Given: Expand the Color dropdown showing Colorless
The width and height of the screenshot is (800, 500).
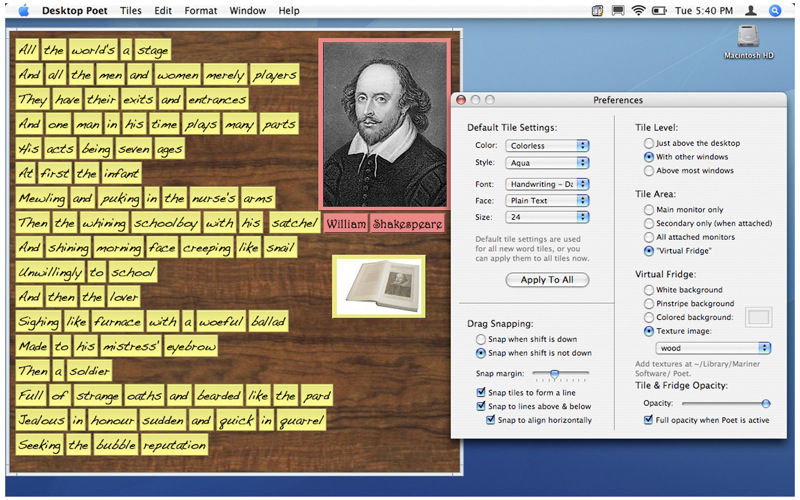Looking at the screenshot, I should [547, 145].
